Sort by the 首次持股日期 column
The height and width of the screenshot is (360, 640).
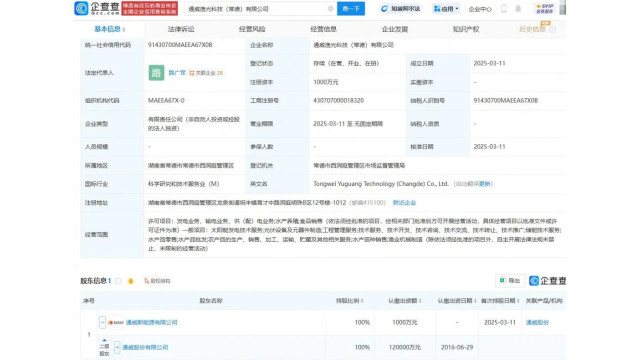click(x=500, y=301)
